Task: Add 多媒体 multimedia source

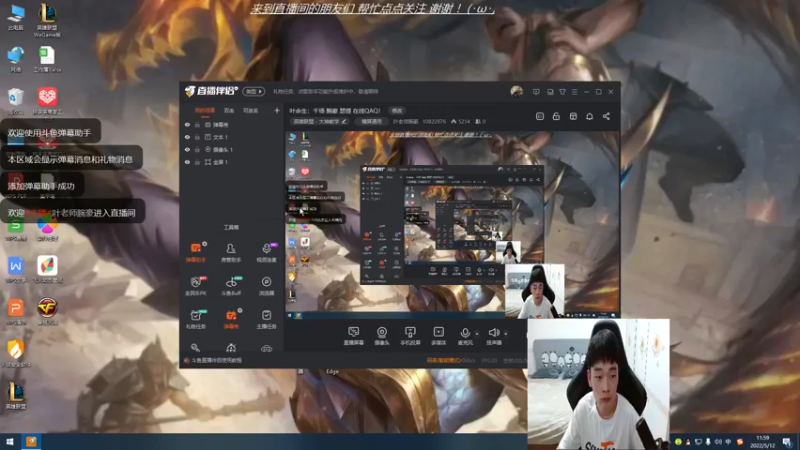Action: point(439,336)
